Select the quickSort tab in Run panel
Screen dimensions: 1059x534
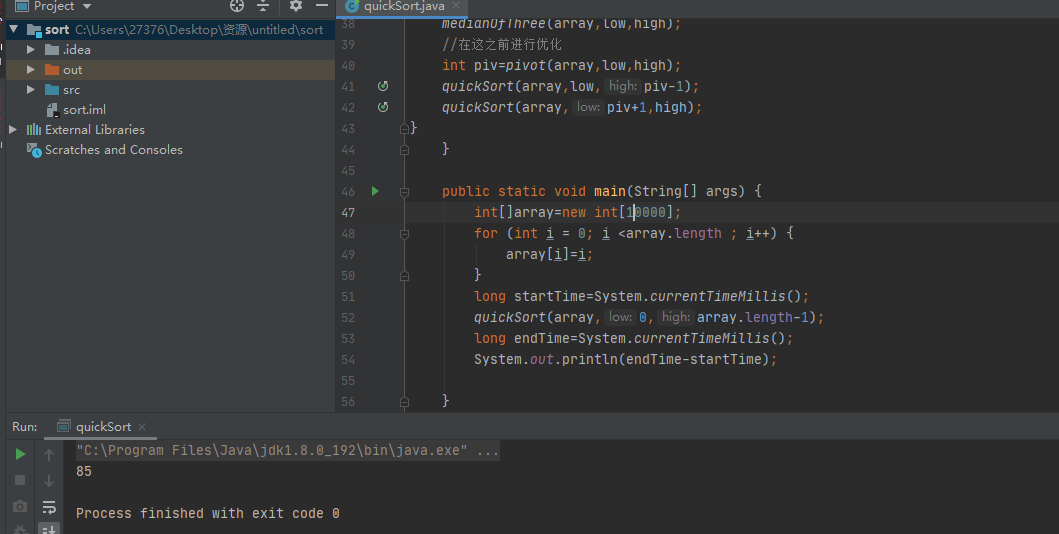tap(103, 427)
